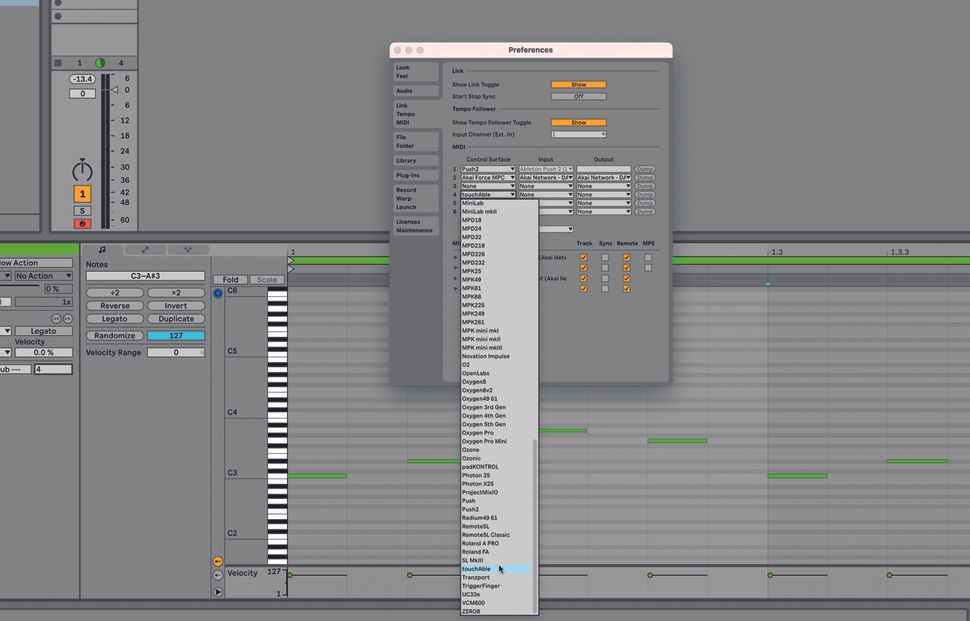Click the clip play triangle beside the Velocity lane

coord(218,591)
